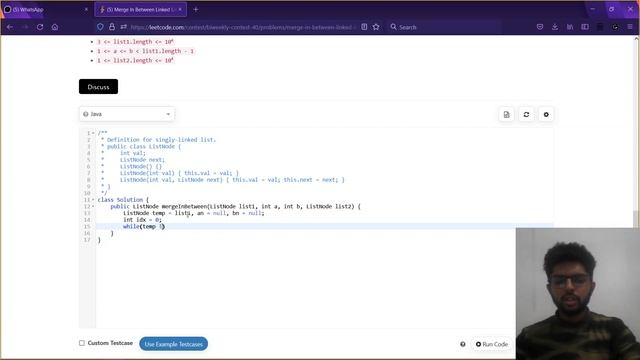Toggle the sidebar icon in toolbar

click(585, 27)
